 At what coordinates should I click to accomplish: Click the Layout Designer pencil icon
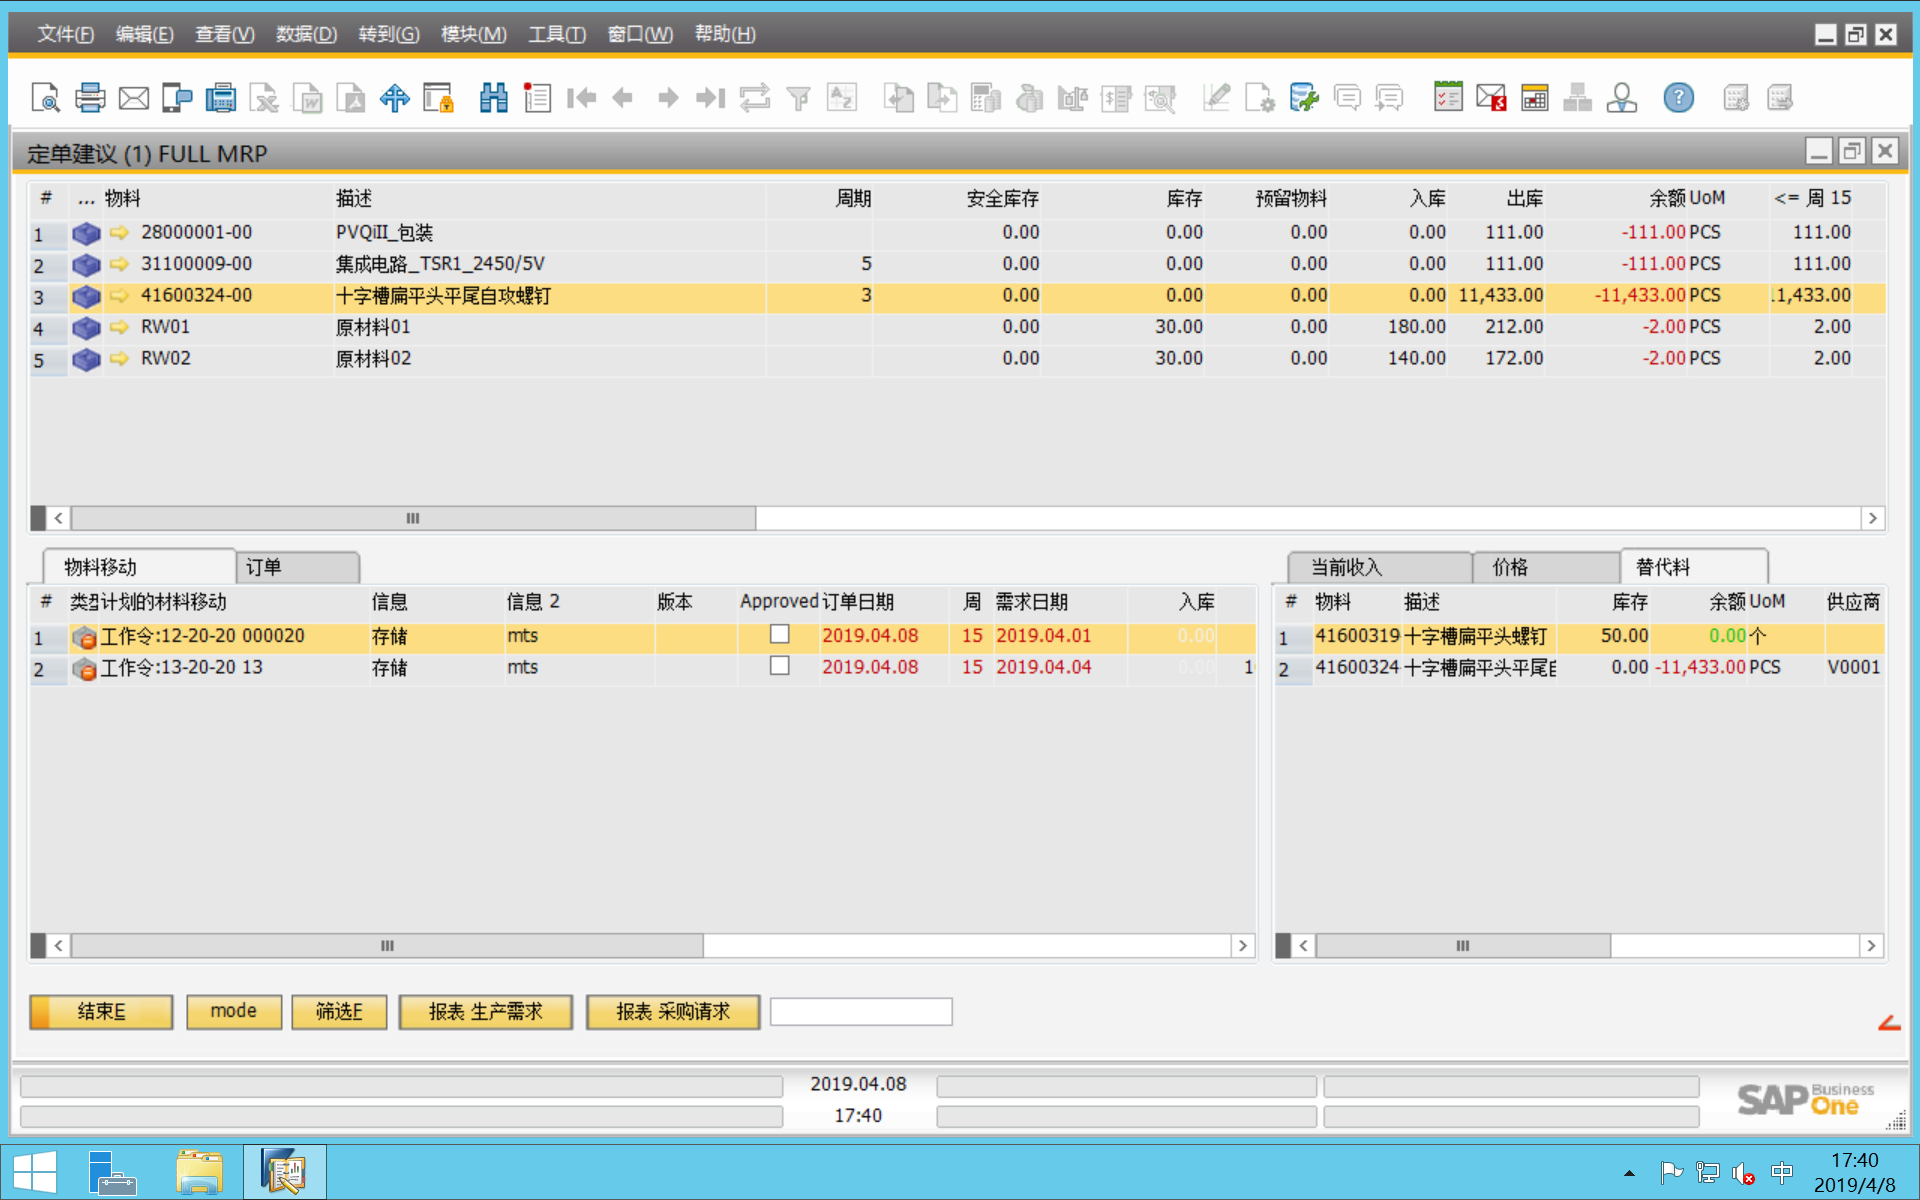(1217, 98)
